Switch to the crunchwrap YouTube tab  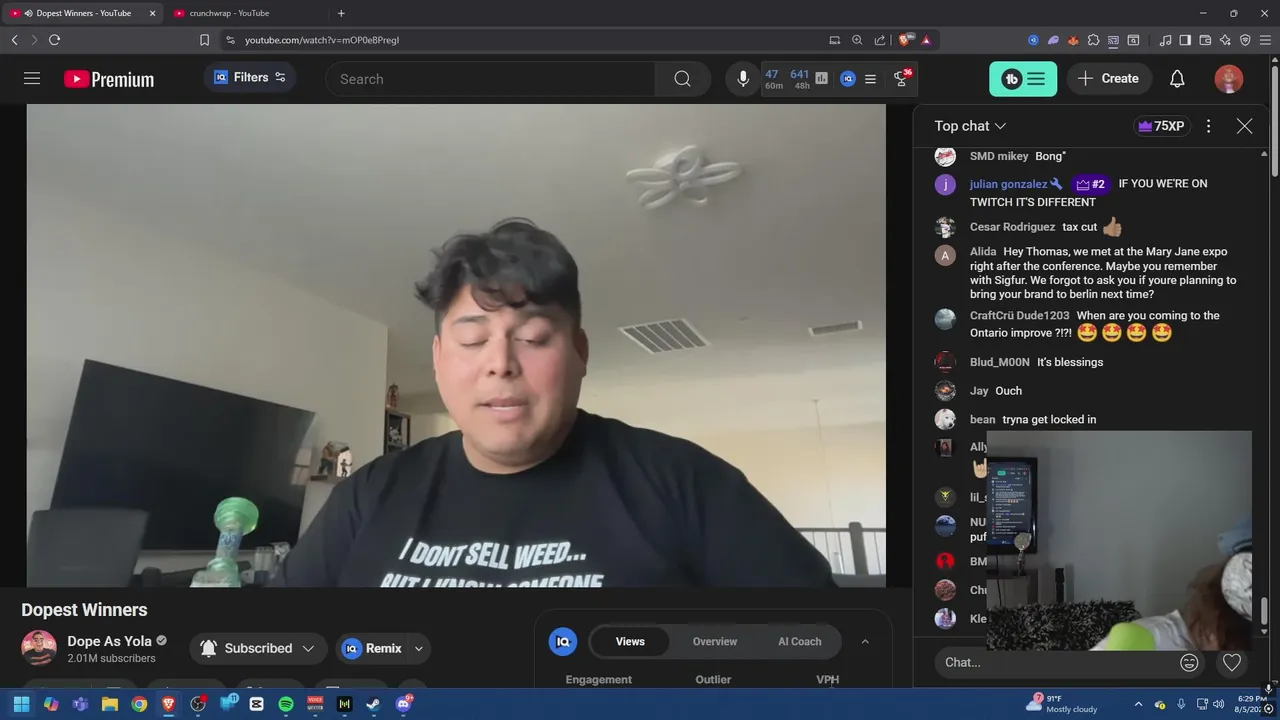(230, 13)
